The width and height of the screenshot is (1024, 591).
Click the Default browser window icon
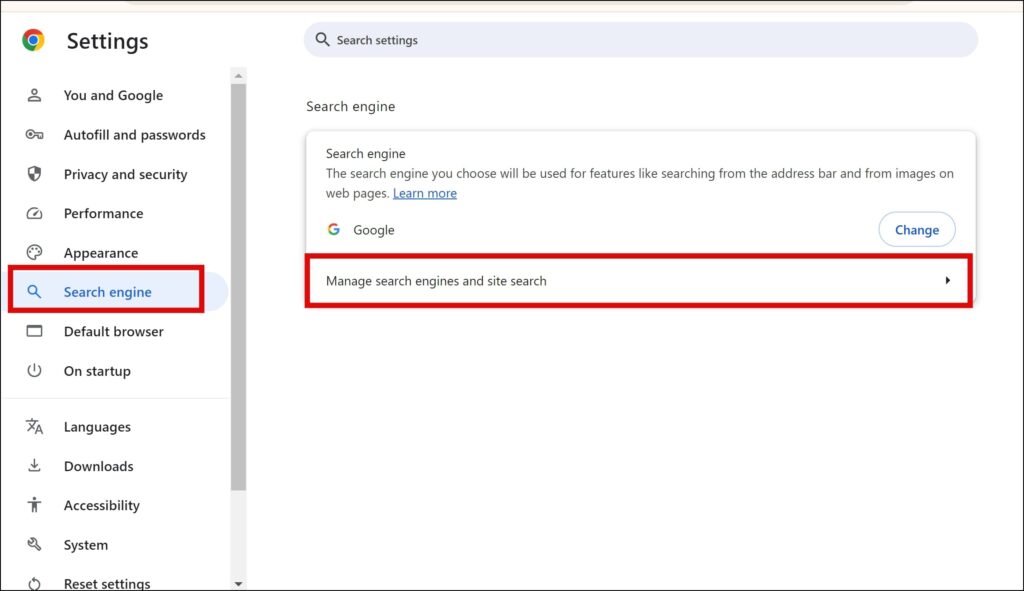click(x=34, y=331)
